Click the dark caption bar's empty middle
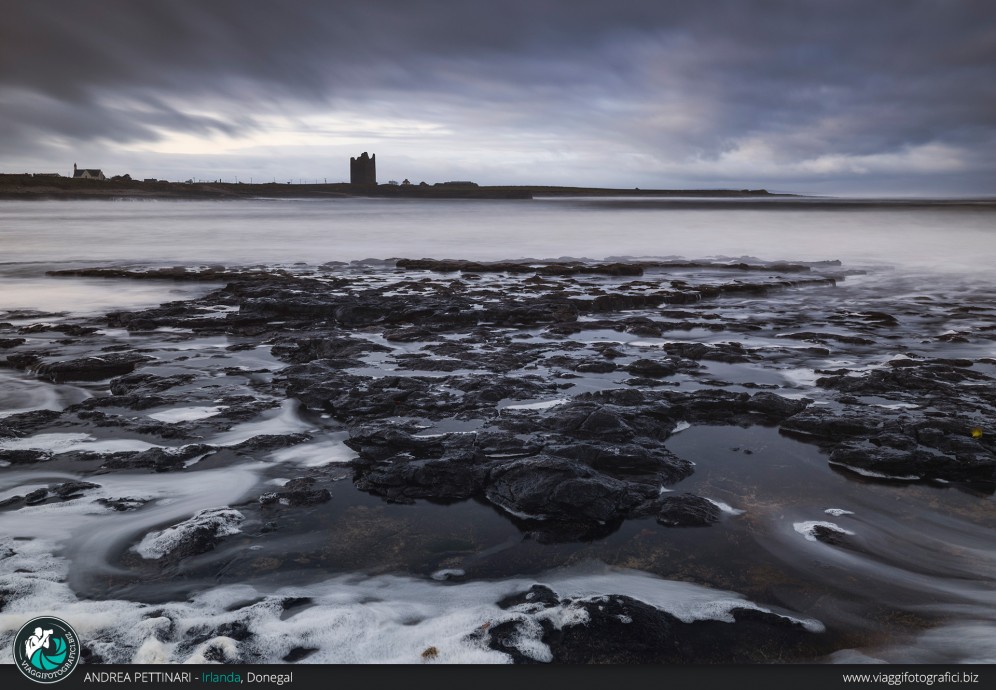Image resolution: width=996 pixels, height=690 pixels. (560, 678)
